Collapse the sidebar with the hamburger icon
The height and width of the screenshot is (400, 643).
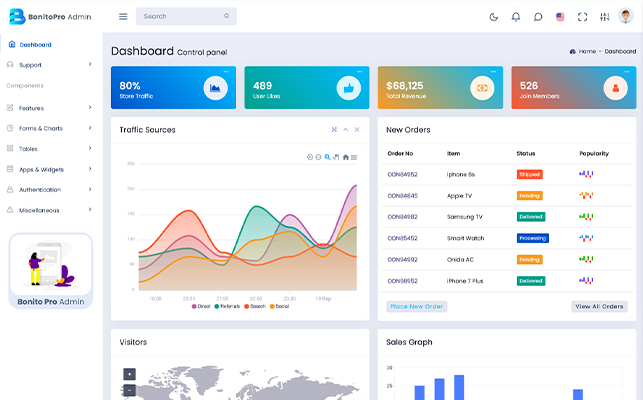pos(123,16)
